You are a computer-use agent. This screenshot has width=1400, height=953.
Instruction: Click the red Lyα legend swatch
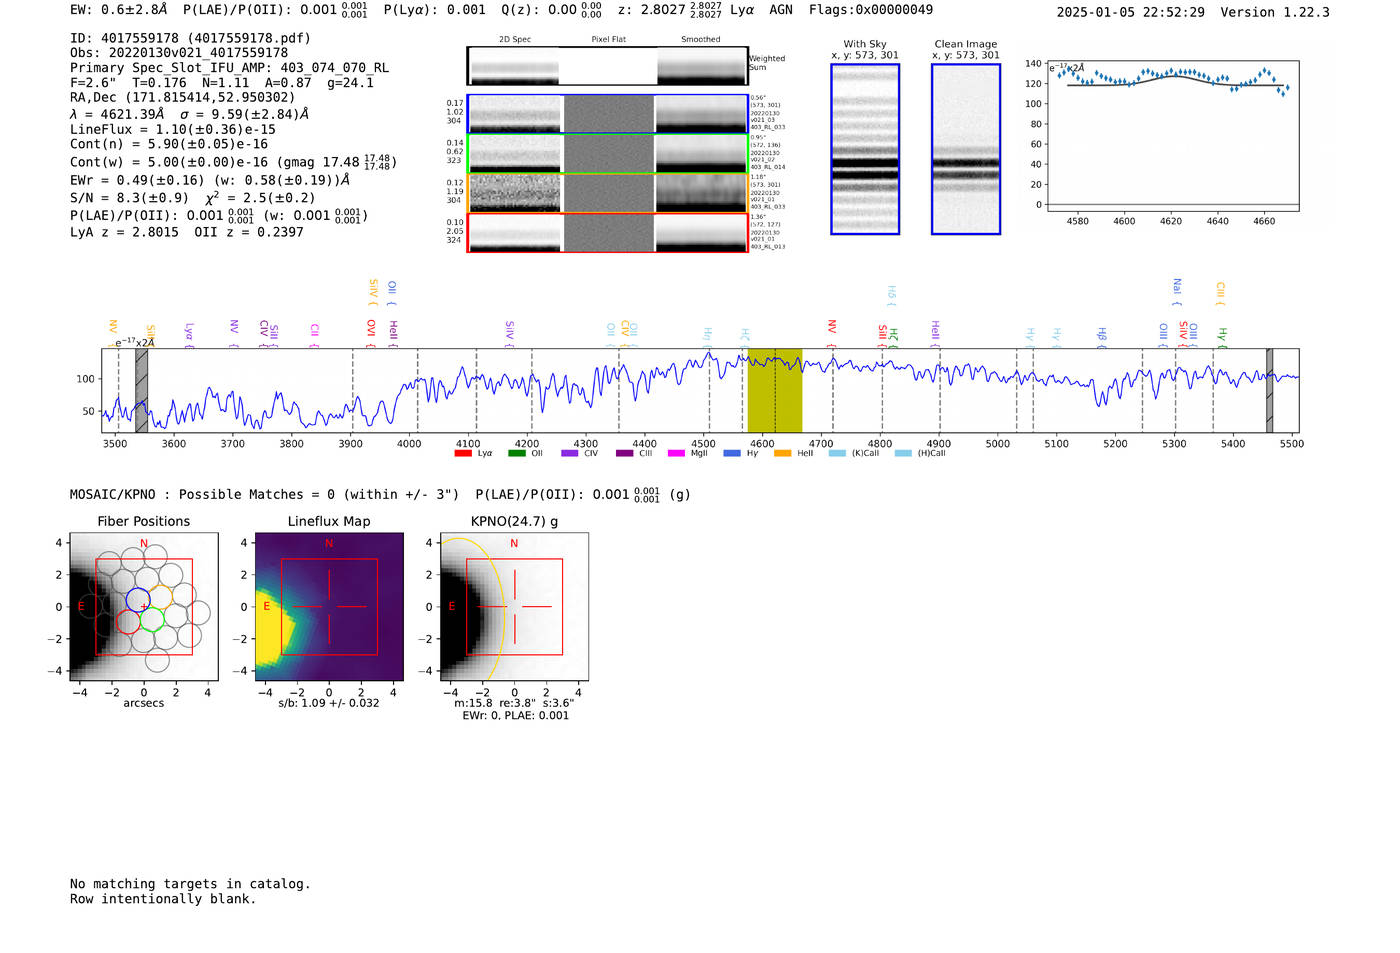tap(463, 454)
